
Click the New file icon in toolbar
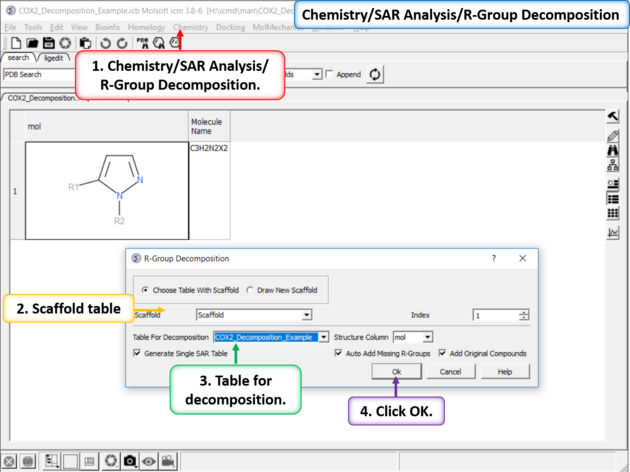point(17,44)
